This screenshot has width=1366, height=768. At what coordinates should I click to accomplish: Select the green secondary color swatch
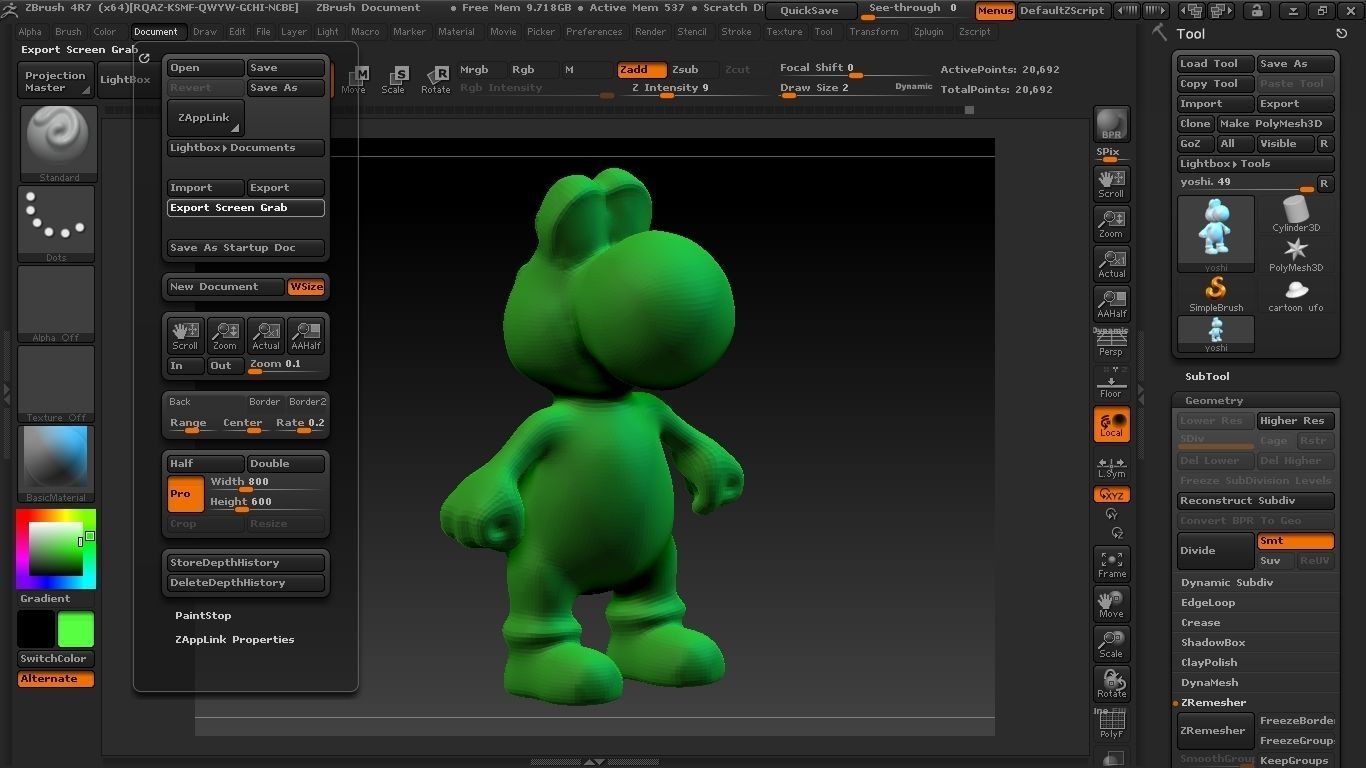[x=75, y=630]
